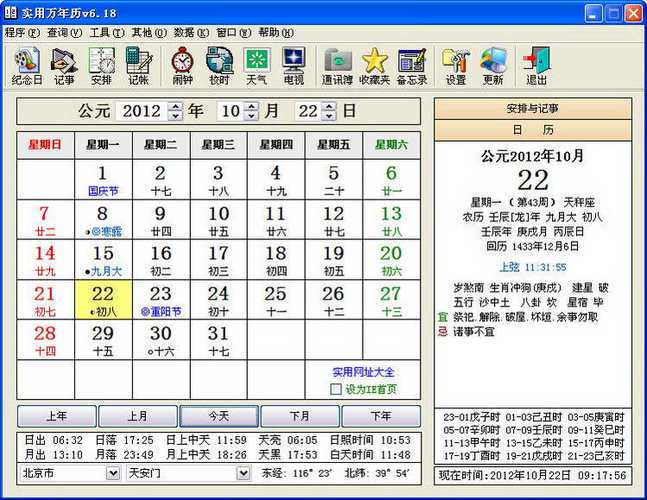
Task: Select October 15 in the calendar
Action: click(103, 259)
